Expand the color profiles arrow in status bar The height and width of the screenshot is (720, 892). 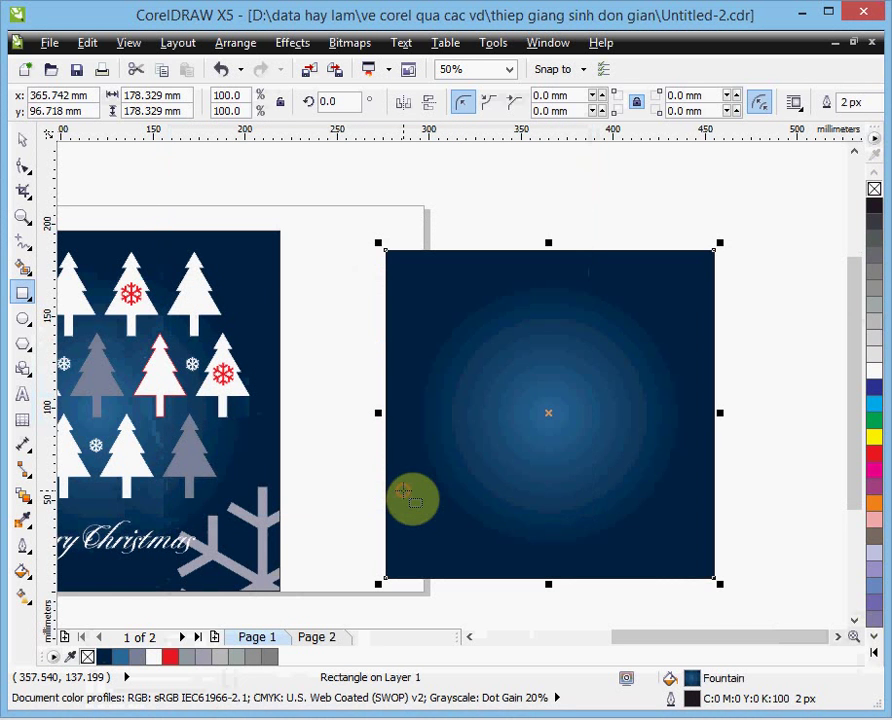(x=558, y=697)
